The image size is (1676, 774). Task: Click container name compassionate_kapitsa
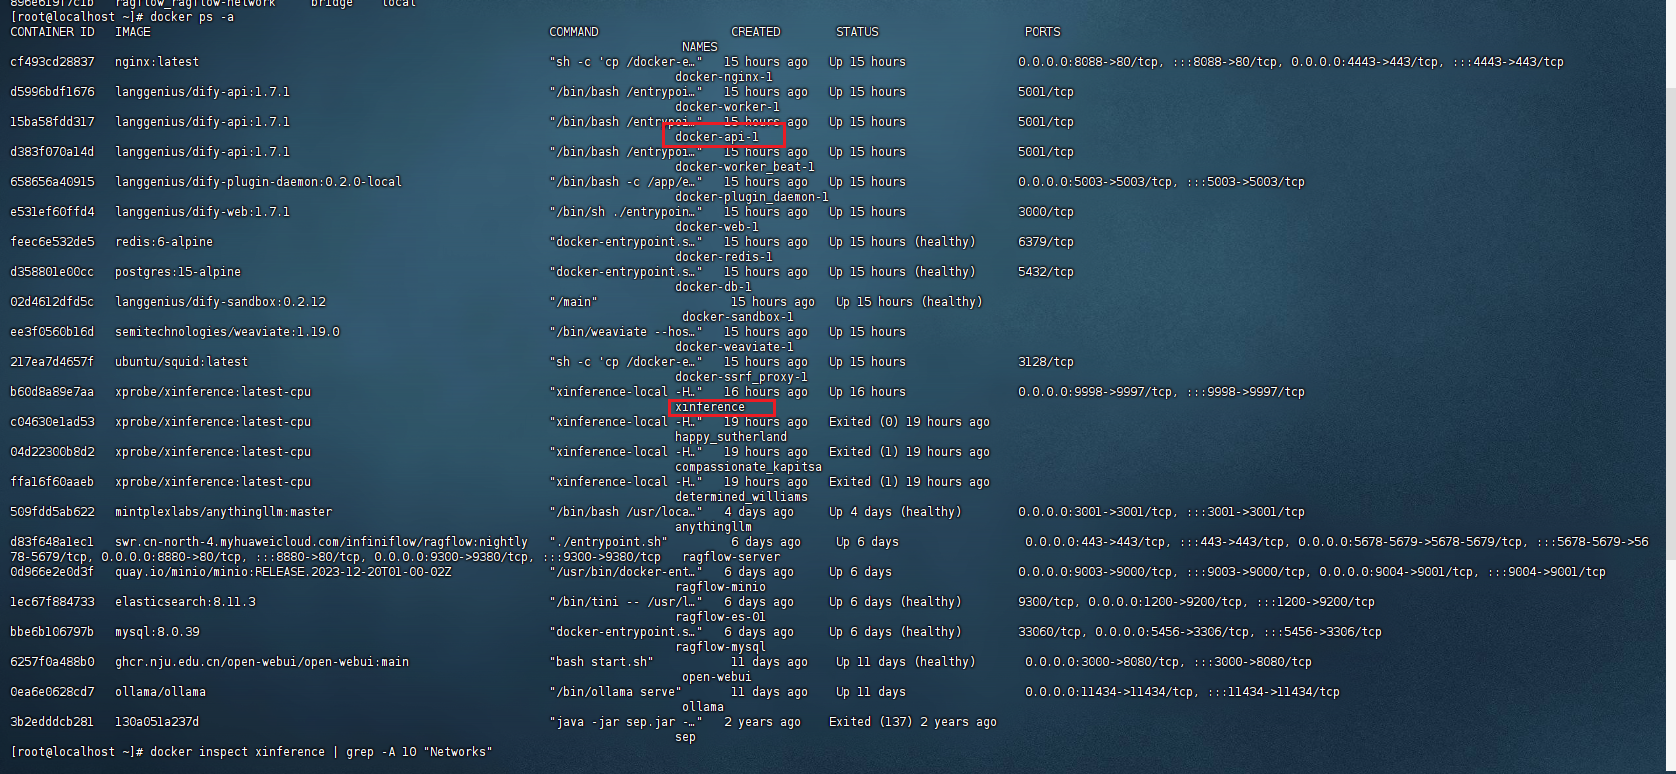(x=748, y=467)
